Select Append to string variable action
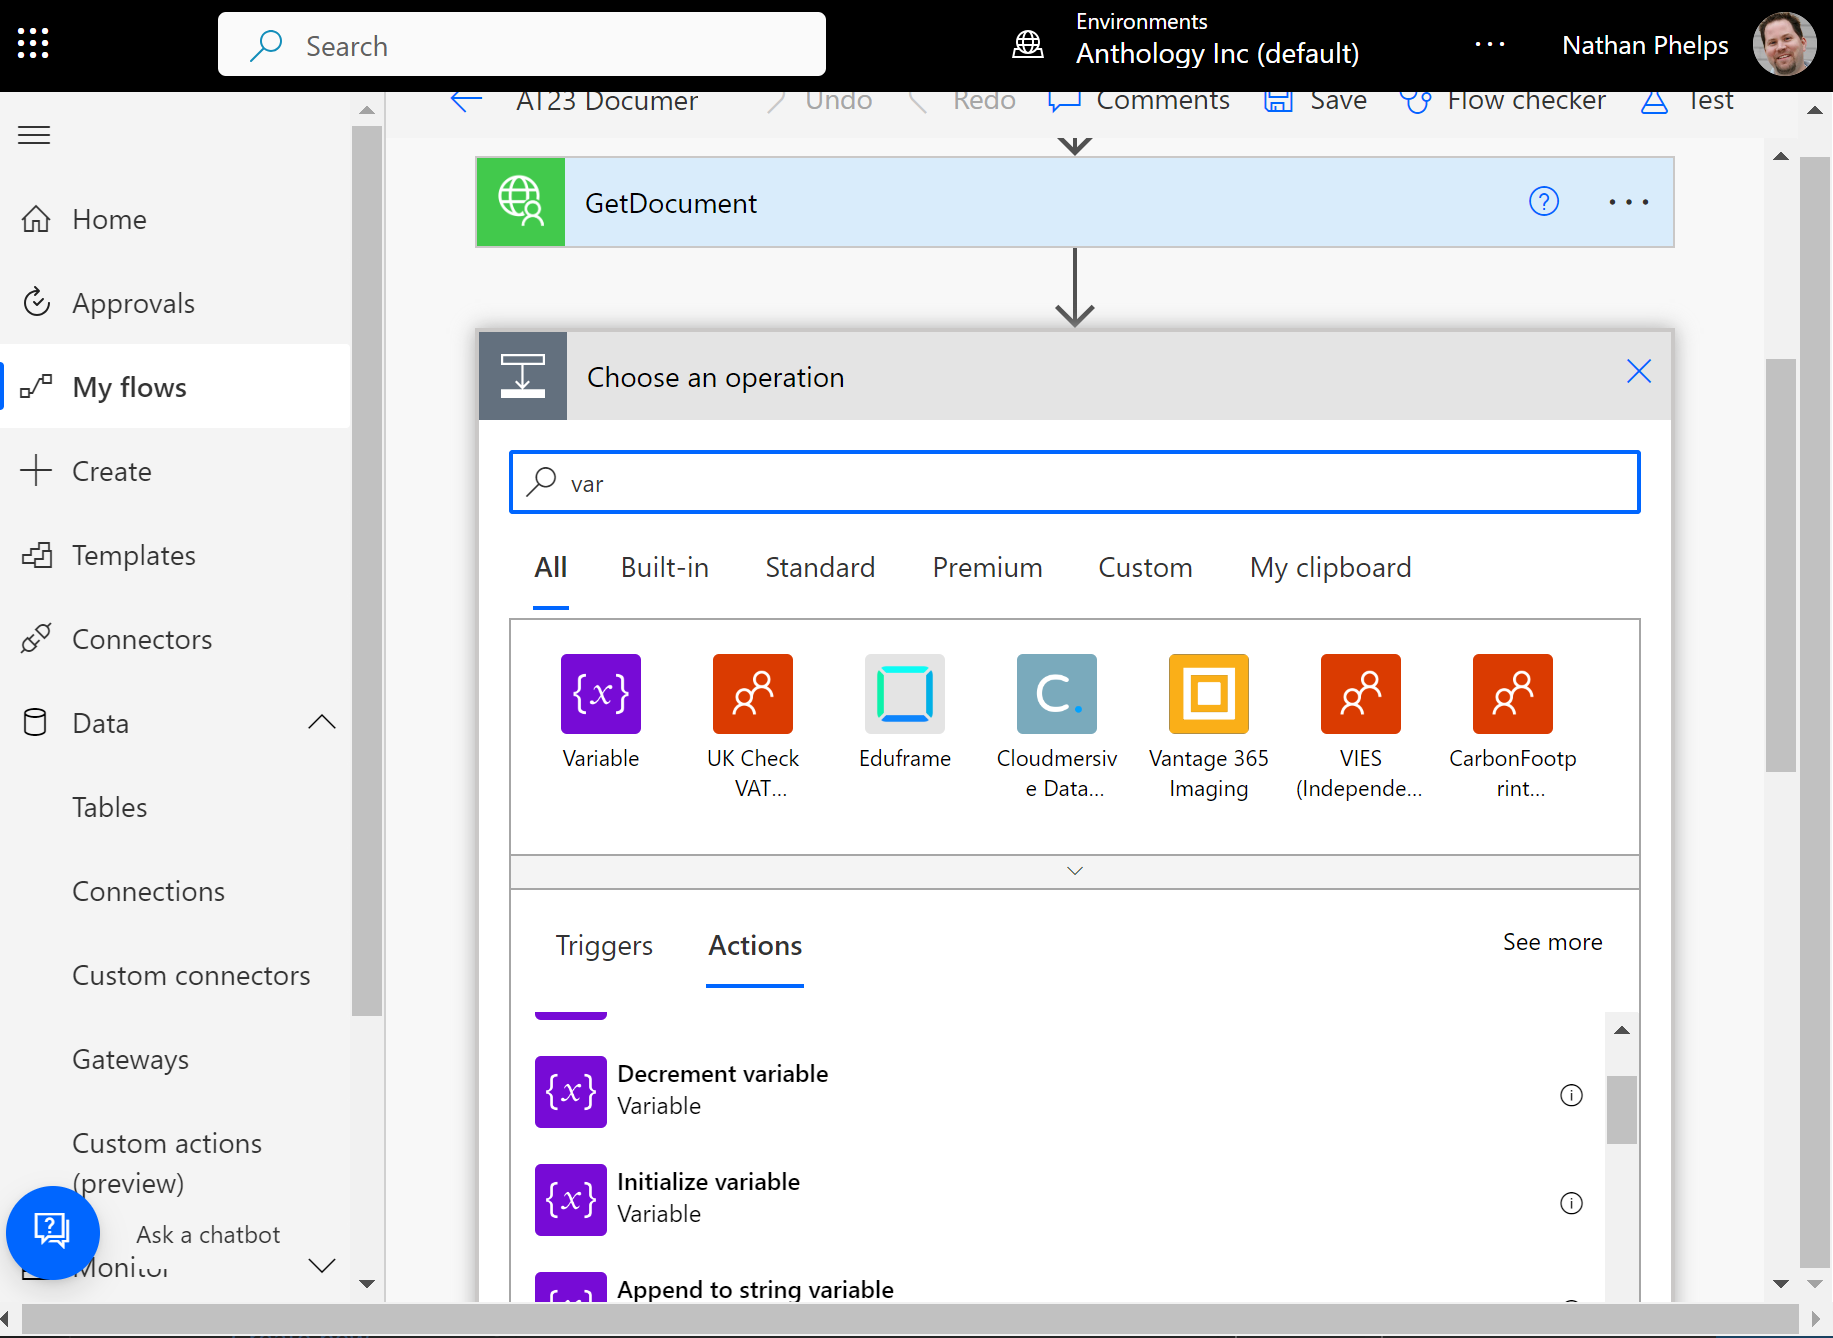Viewport: 1833px width, 1338px height. (1060, 1288)
